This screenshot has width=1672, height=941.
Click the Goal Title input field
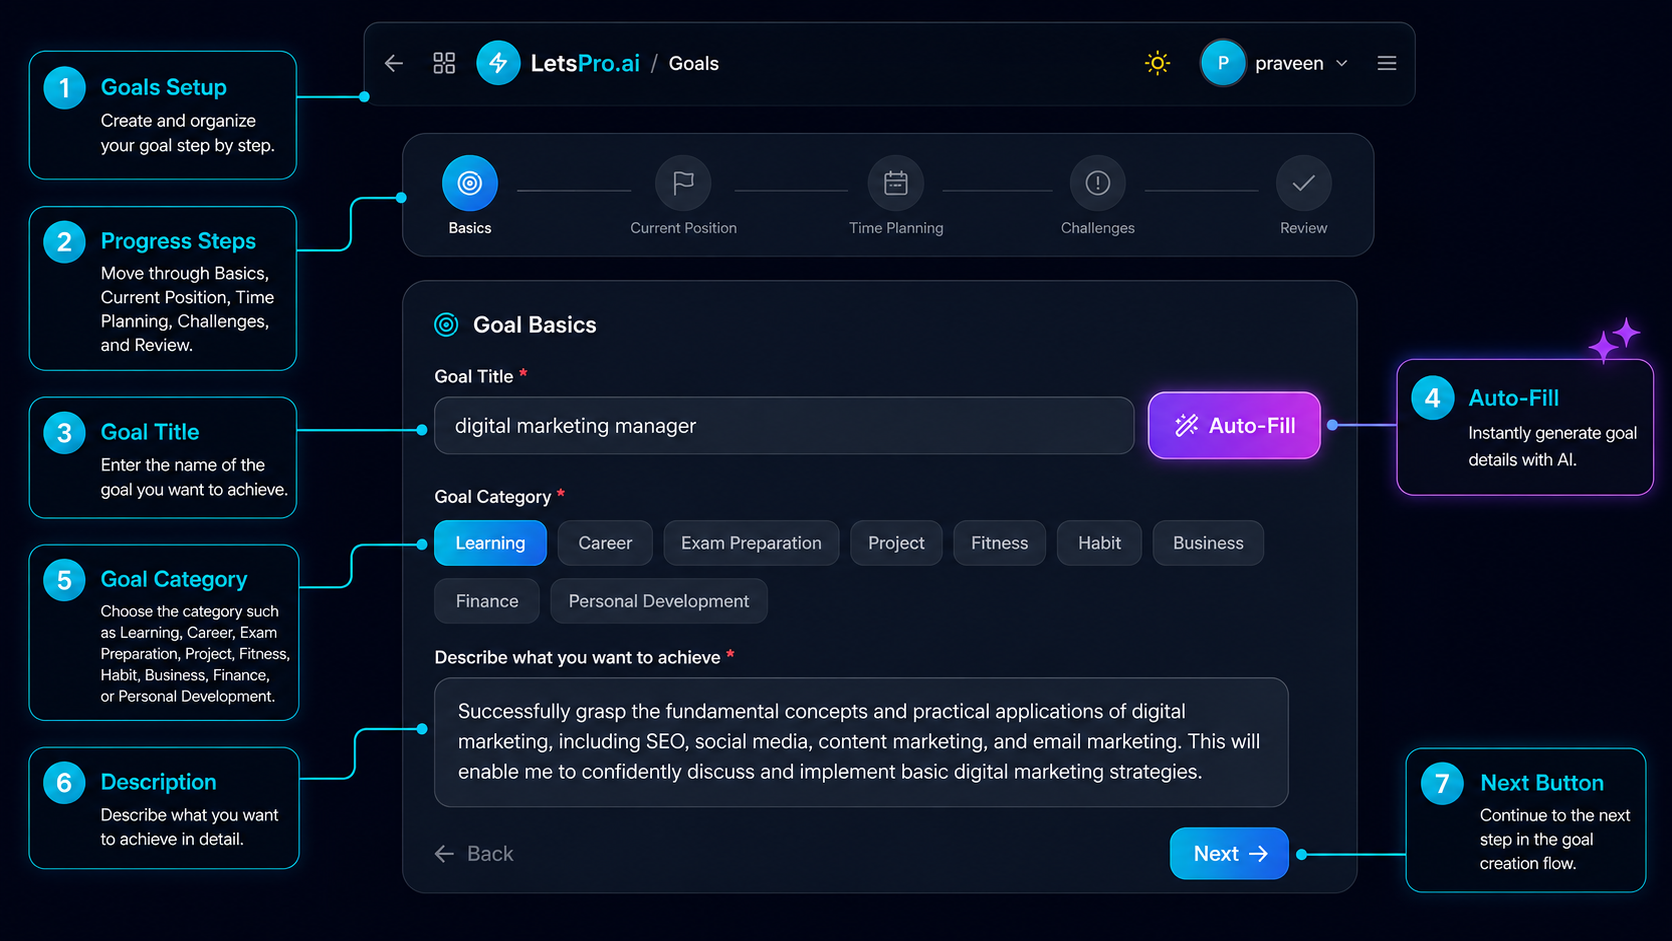click(x=784, y=426)
